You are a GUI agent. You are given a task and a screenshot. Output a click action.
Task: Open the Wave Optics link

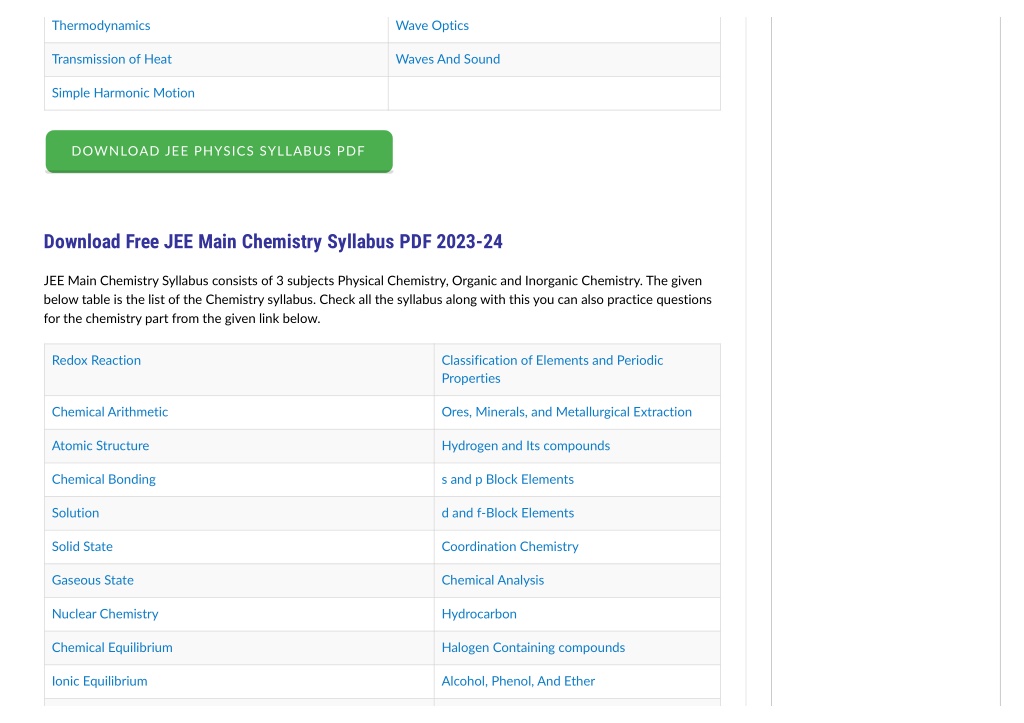pos(432,25)
